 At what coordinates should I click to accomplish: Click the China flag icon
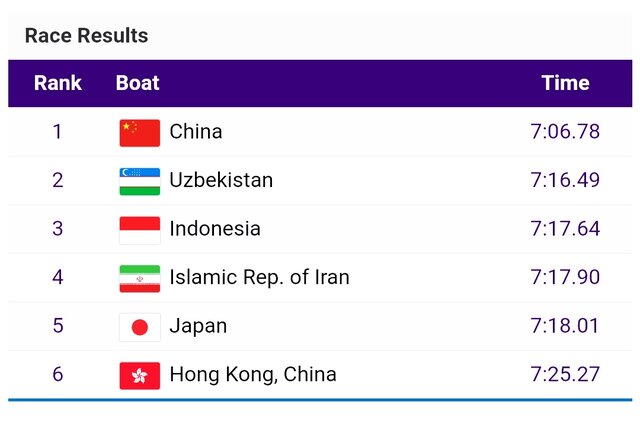[139, 132]
